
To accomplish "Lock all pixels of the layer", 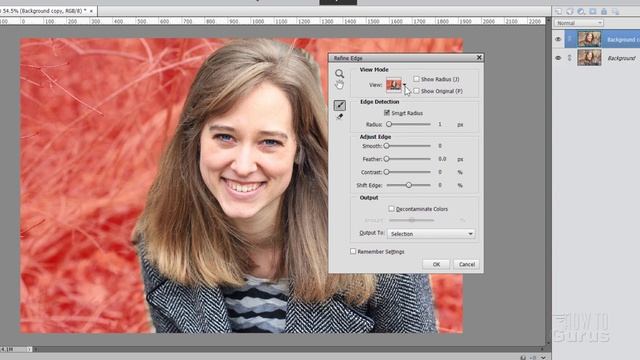I will 604,11.
